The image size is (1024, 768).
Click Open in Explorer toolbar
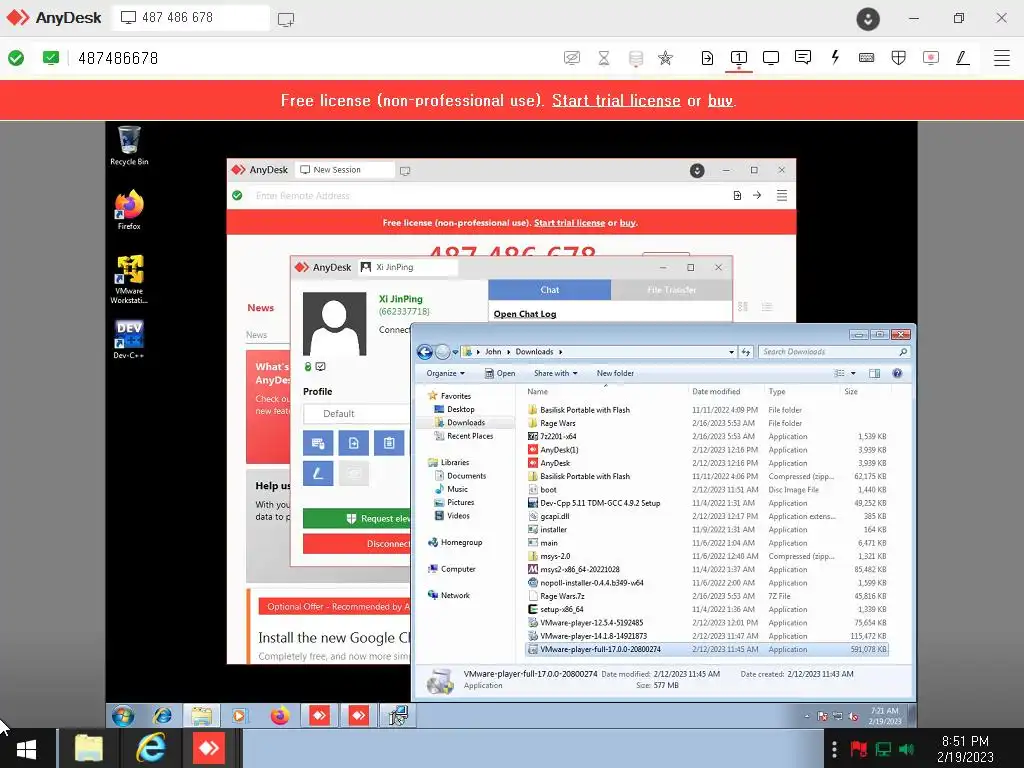pos(500,374)
